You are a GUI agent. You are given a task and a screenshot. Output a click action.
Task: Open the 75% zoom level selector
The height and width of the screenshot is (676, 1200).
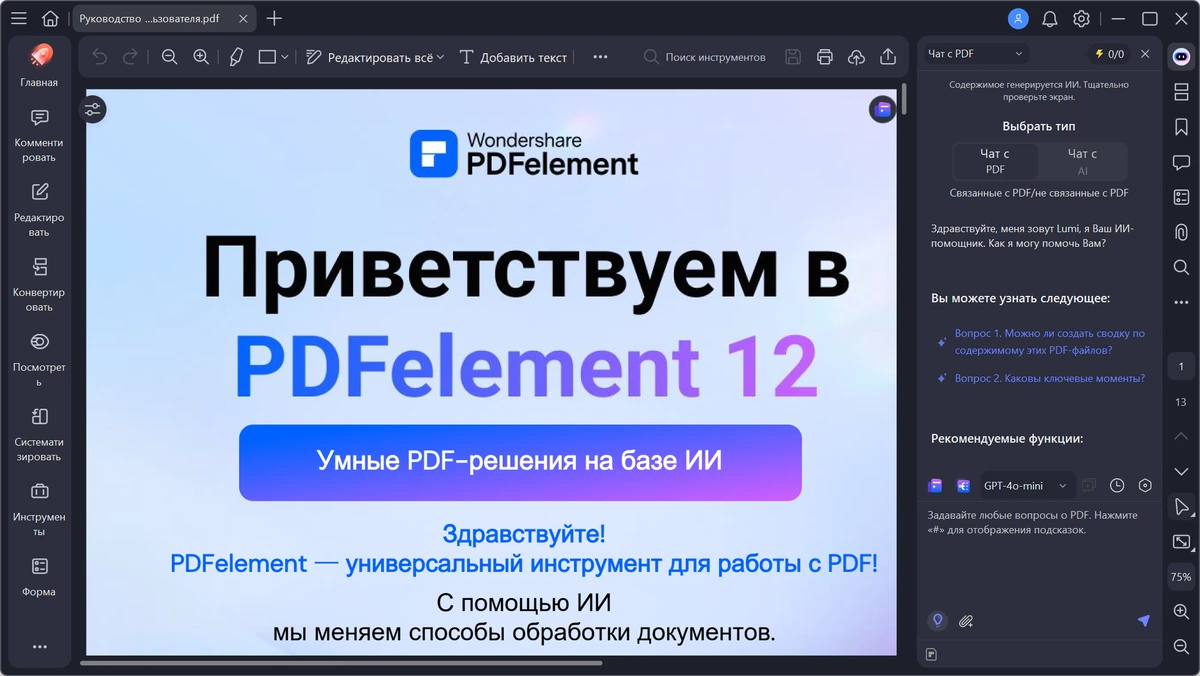point(1181,577)
